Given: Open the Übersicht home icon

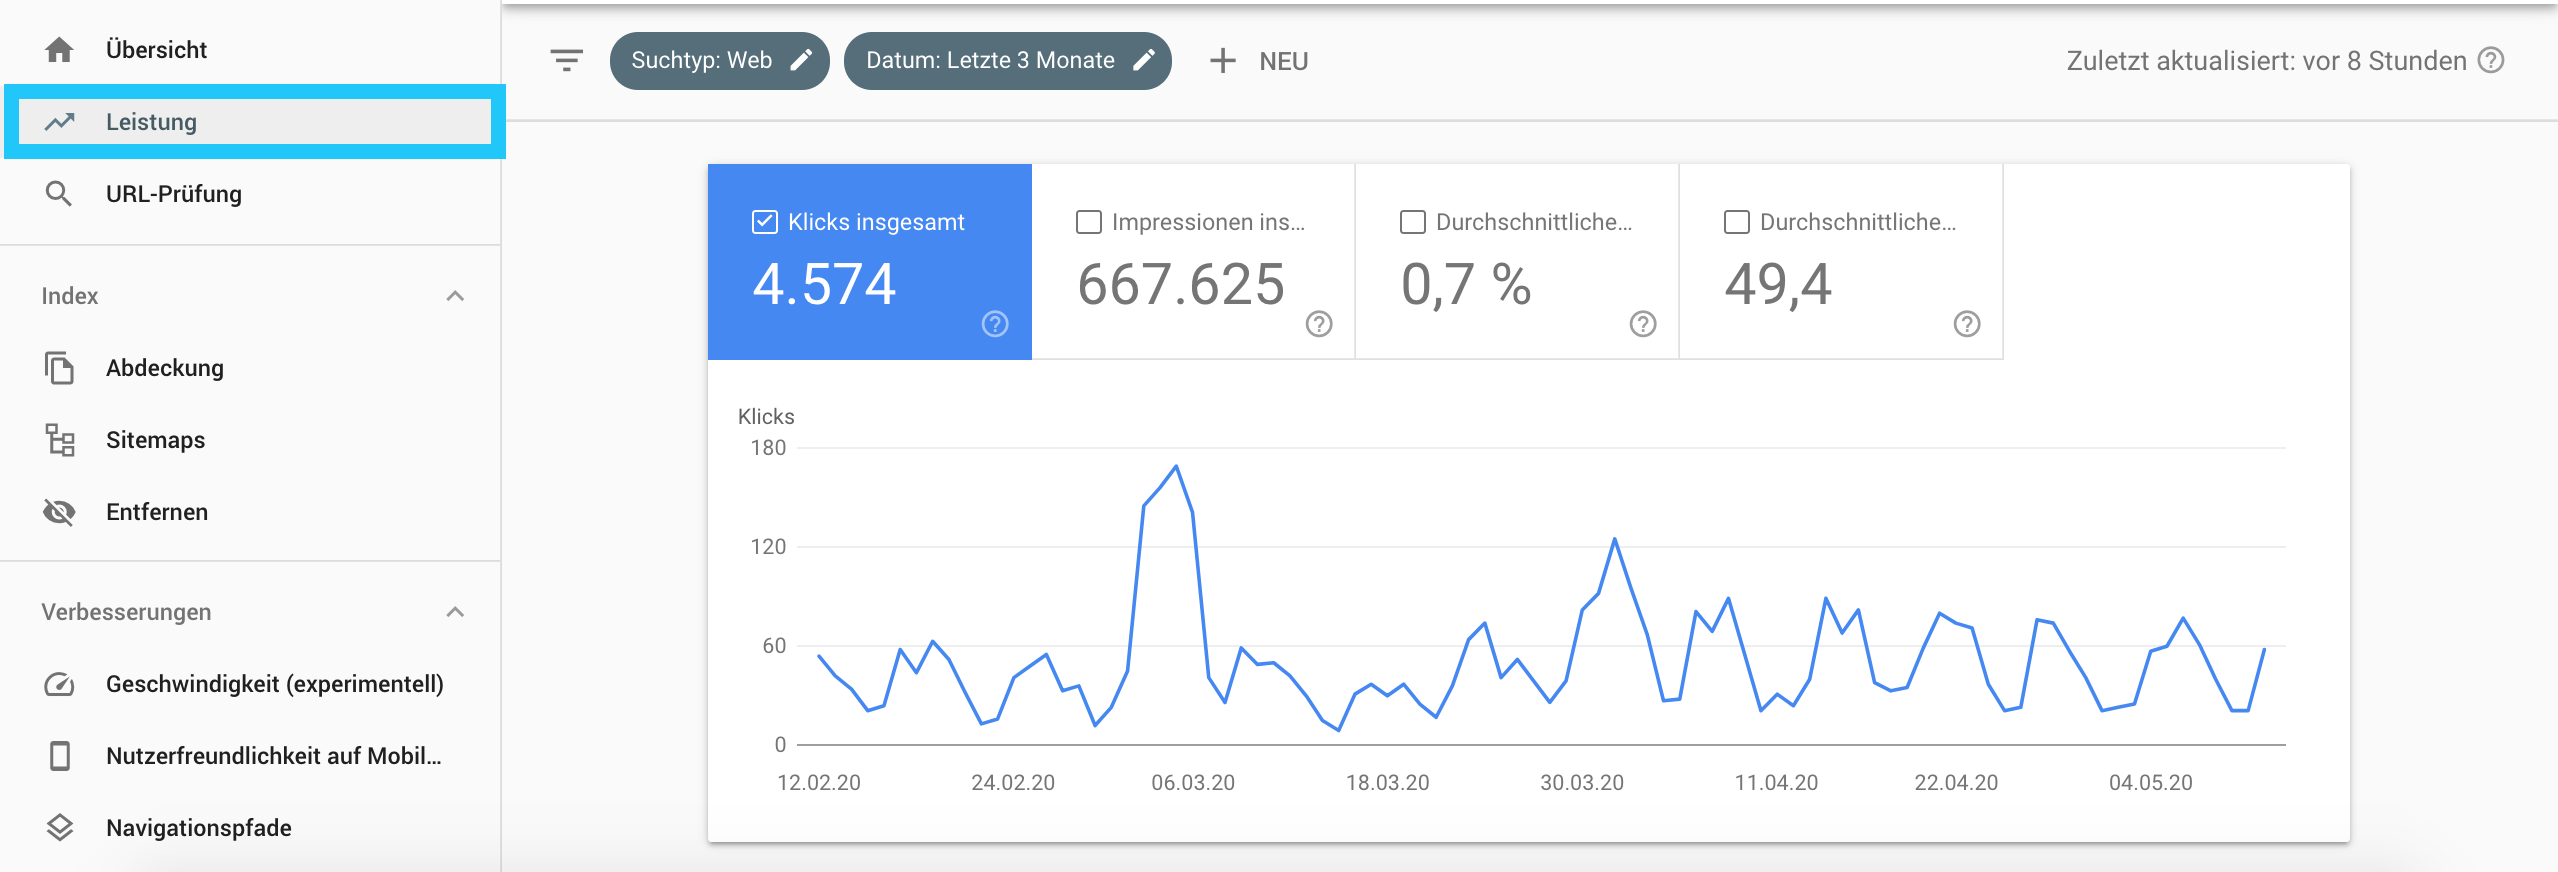Looking at the screenshot, I should pos(59,50).
